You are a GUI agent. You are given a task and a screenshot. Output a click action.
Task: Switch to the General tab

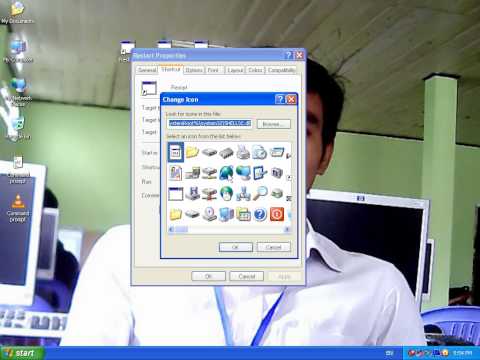tap(147, 70)
